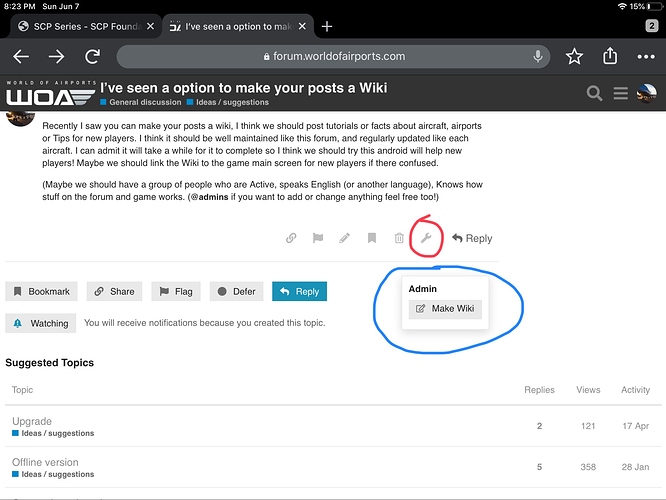Open a new browser tab with plus
The height and width of the screenshot is (500, 666).
pos(327,27)
